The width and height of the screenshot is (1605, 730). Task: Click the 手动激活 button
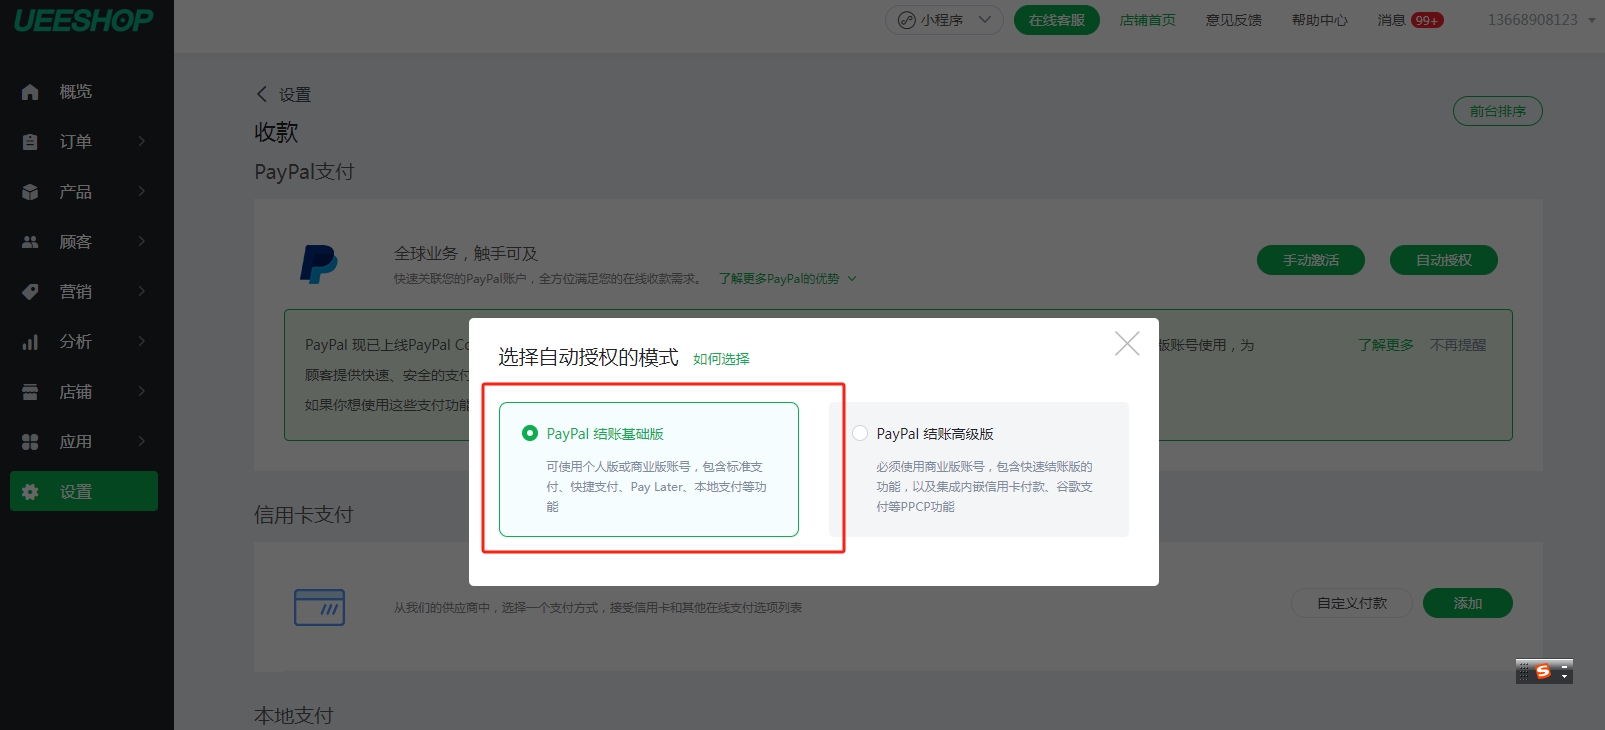click(1311, 260)
